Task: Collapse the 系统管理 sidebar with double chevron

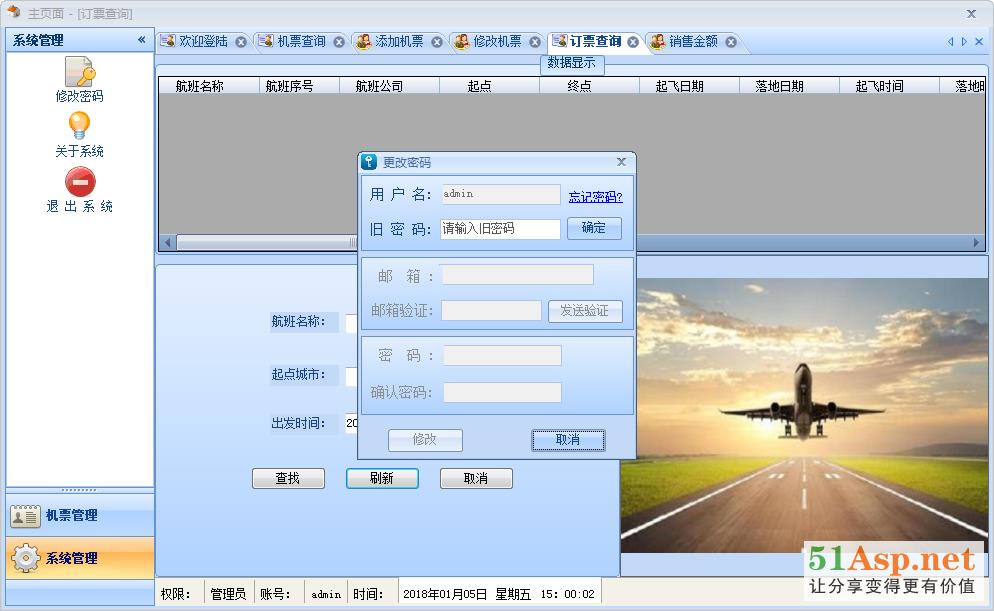Action: point(141,40)
